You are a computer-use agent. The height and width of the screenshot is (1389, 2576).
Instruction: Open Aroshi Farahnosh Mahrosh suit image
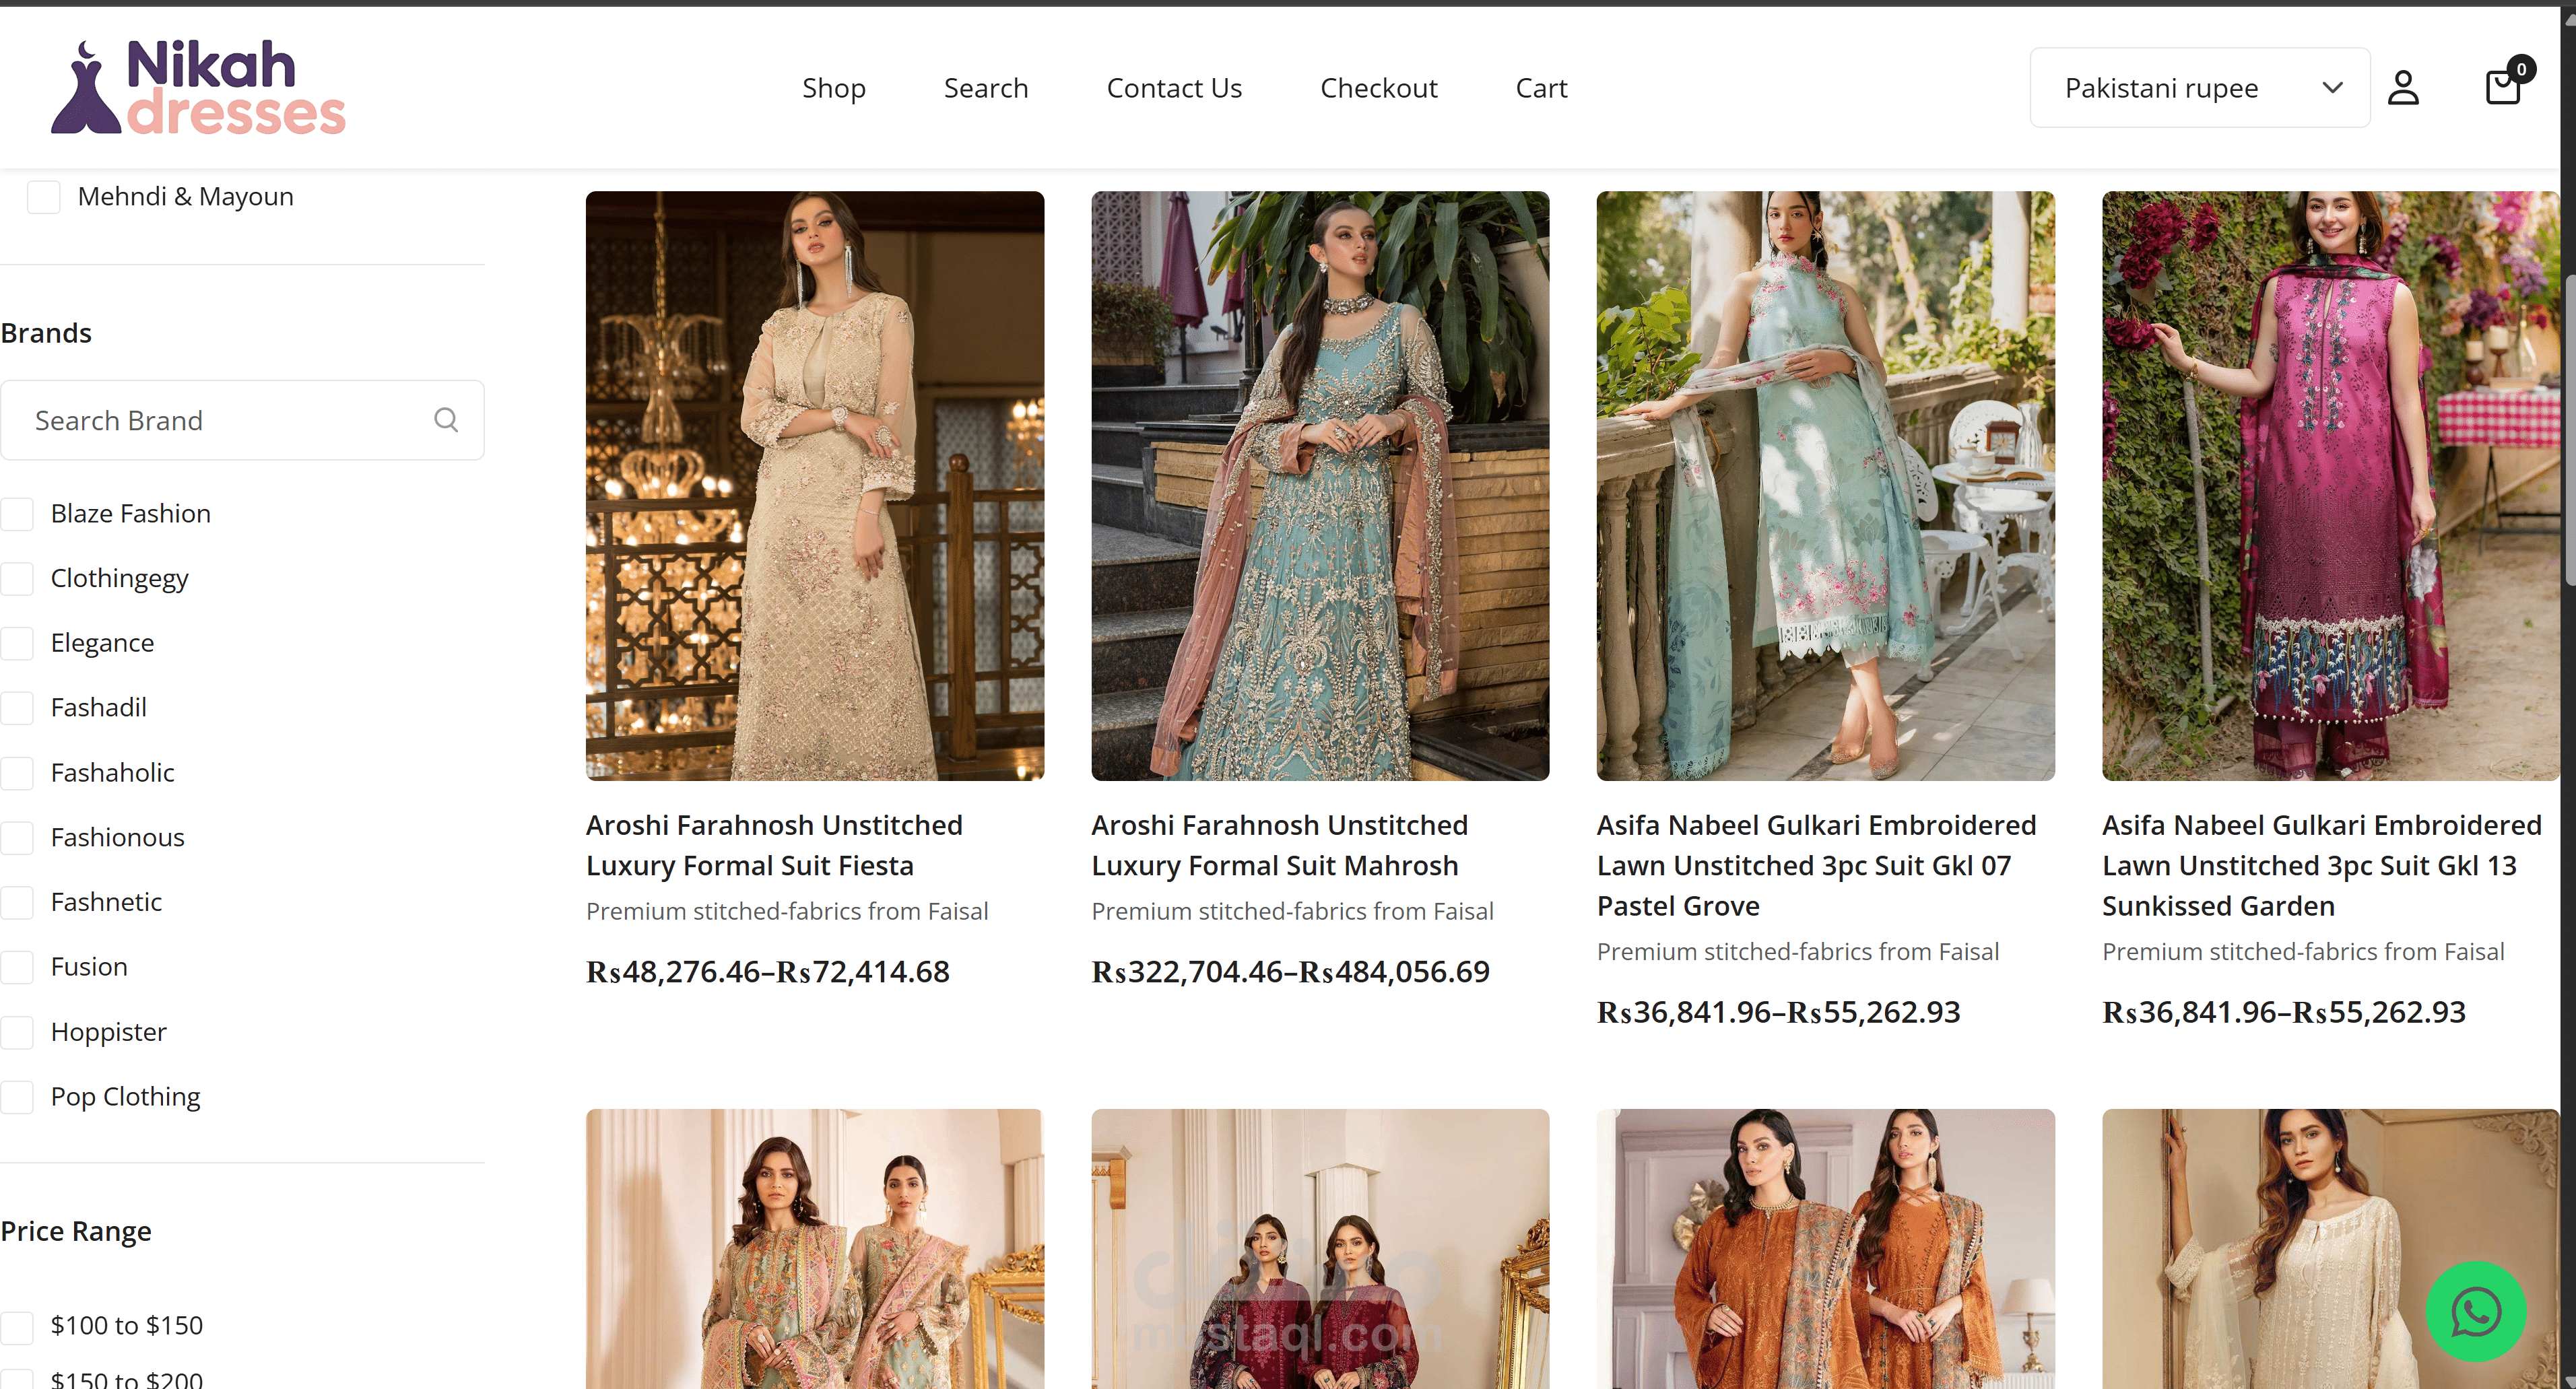(1320, 486)
